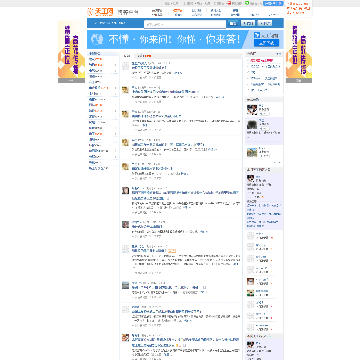The height and width of the screenshot is (360, 360).
Task: Click the globe icon in the blue banner
Action: coord(97,40)
